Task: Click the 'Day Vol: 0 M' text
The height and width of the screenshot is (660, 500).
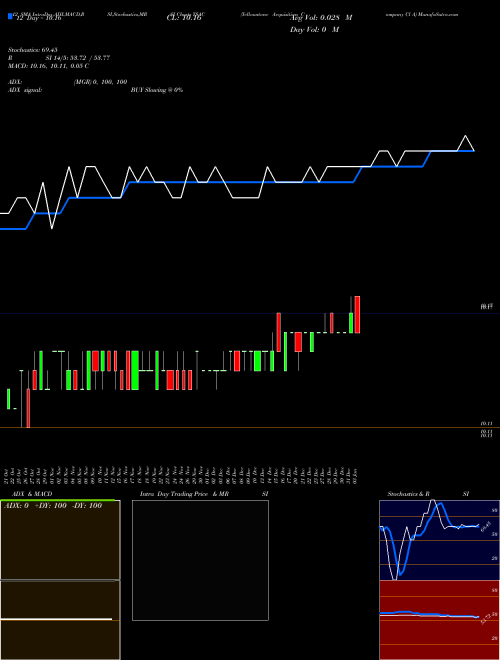Action: pyautogui.click(x=314, y=30)
